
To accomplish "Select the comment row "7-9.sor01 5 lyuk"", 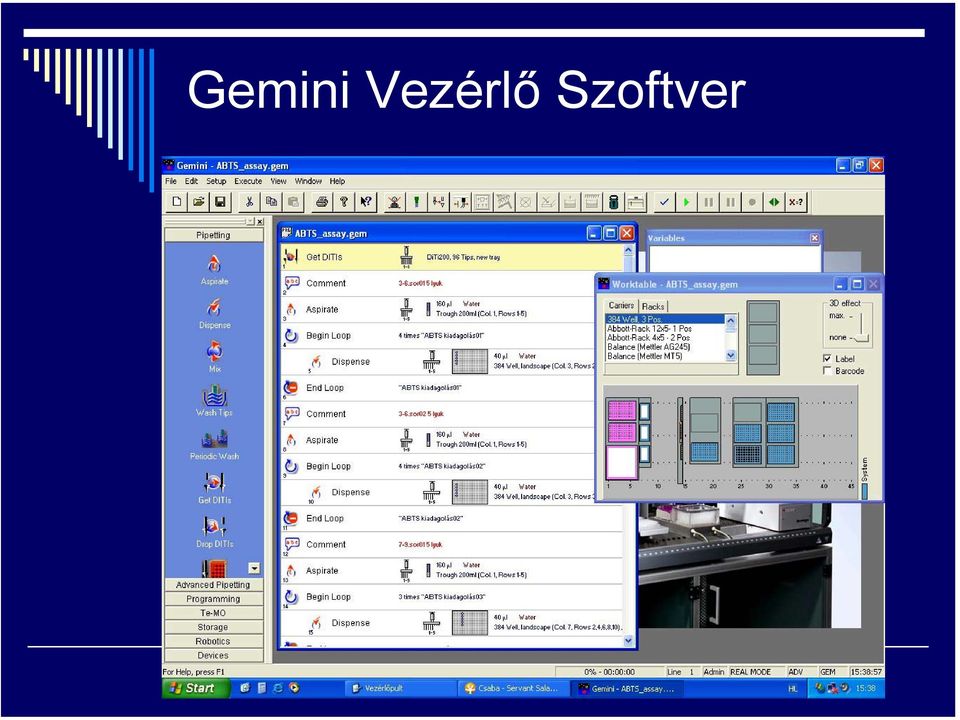I will coord(452,545).
